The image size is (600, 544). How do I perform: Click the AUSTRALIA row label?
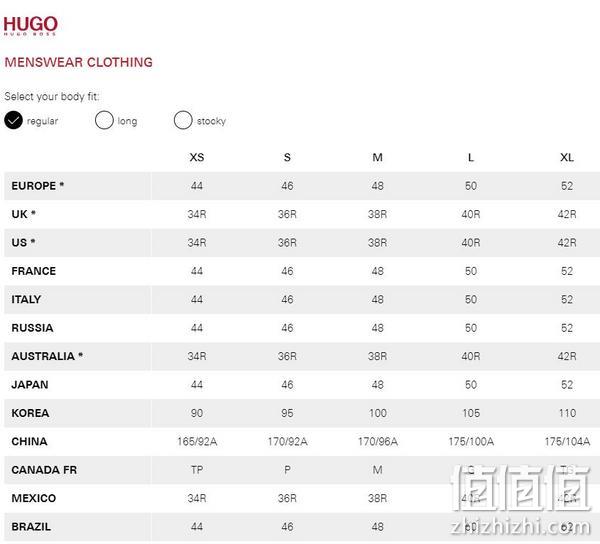click(47, 356)
